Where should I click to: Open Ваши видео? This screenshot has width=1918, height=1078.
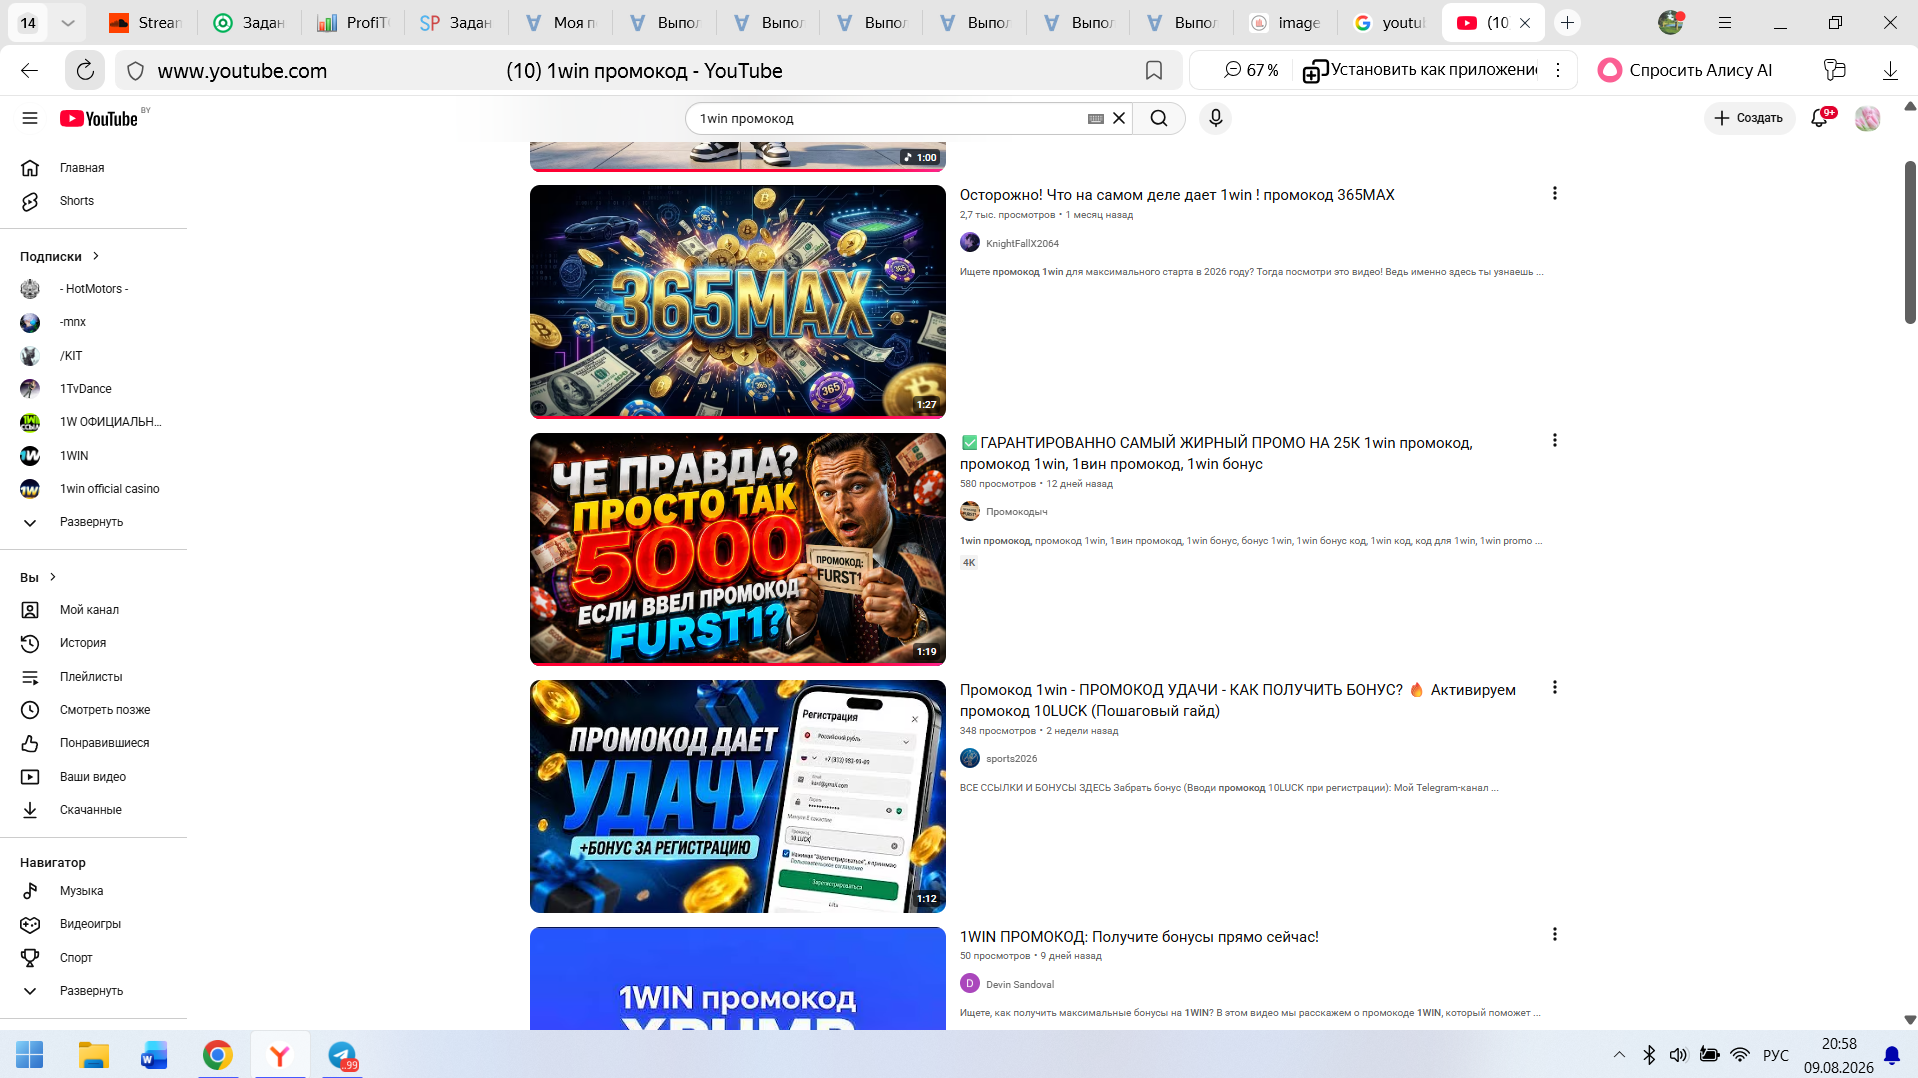(94, 777)
